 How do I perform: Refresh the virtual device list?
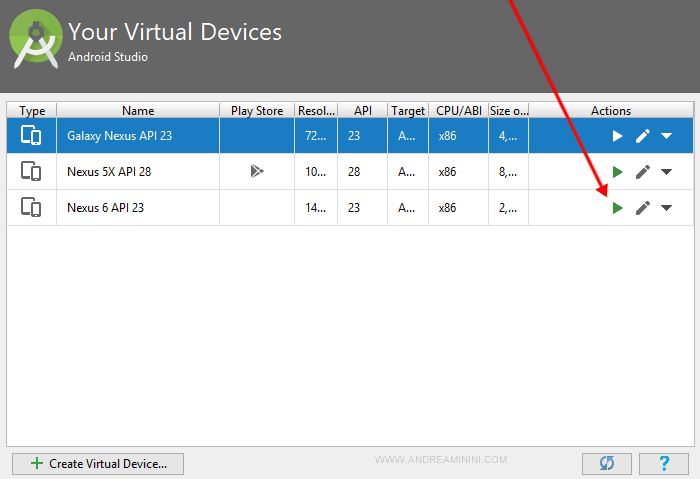[x=607, y=464]
